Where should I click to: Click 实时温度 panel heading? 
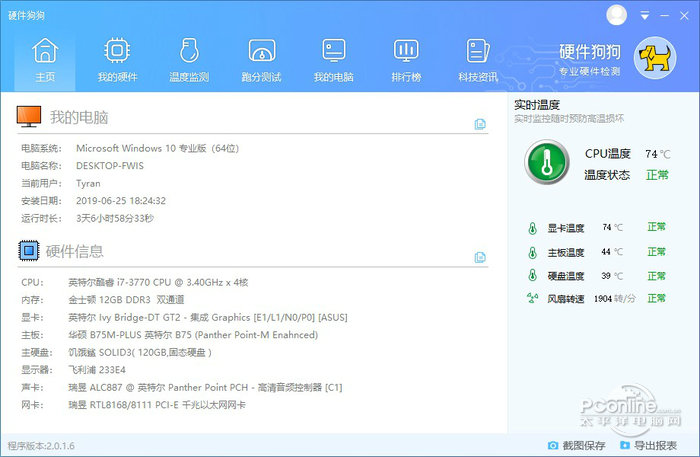(537, 105)
